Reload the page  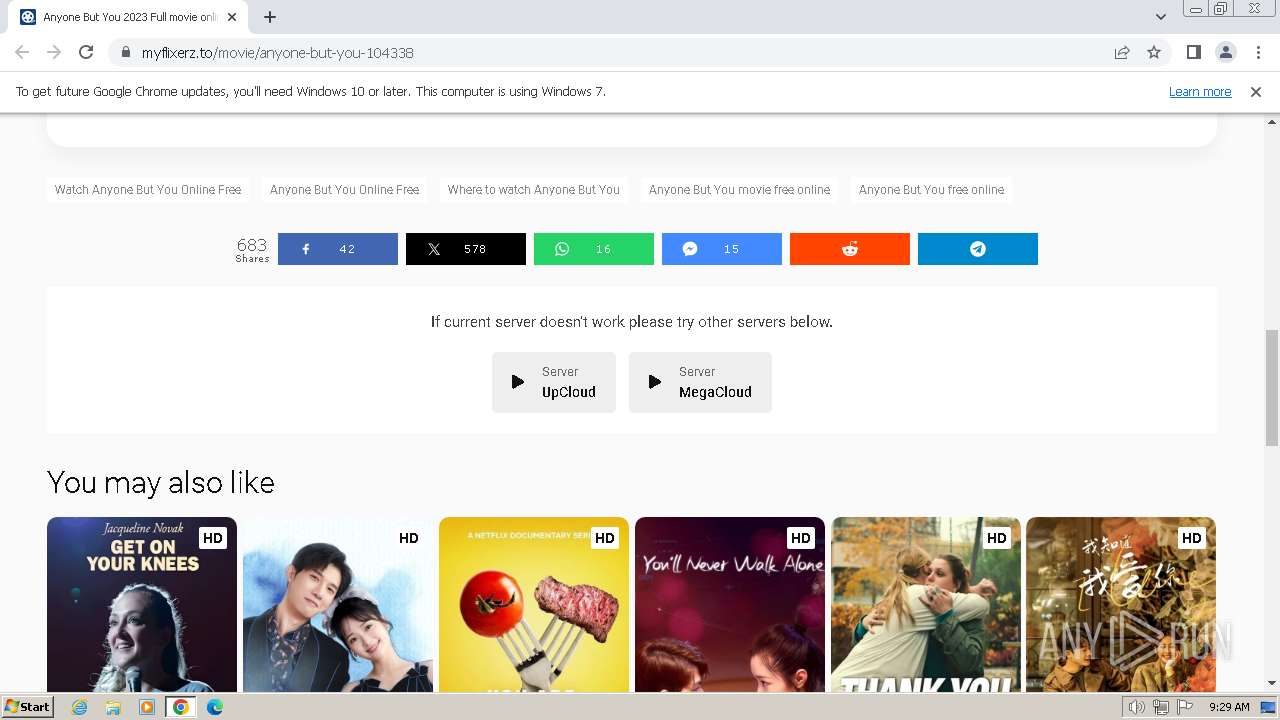coord(86,52)
